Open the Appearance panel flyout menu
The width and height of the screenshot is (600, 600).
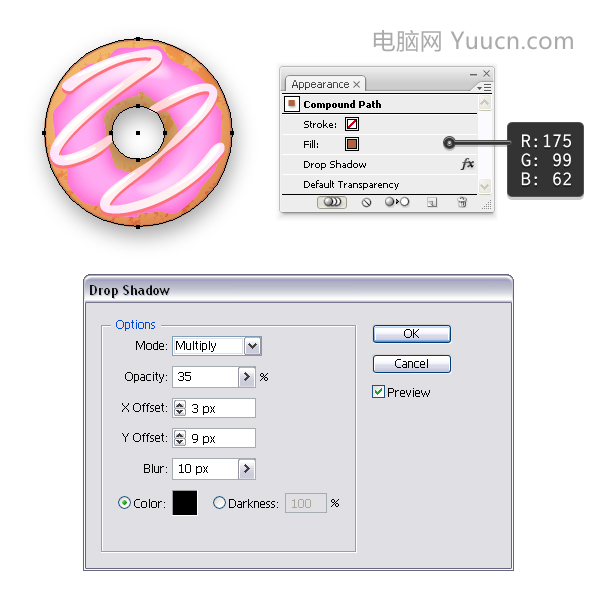pos(484,88)
